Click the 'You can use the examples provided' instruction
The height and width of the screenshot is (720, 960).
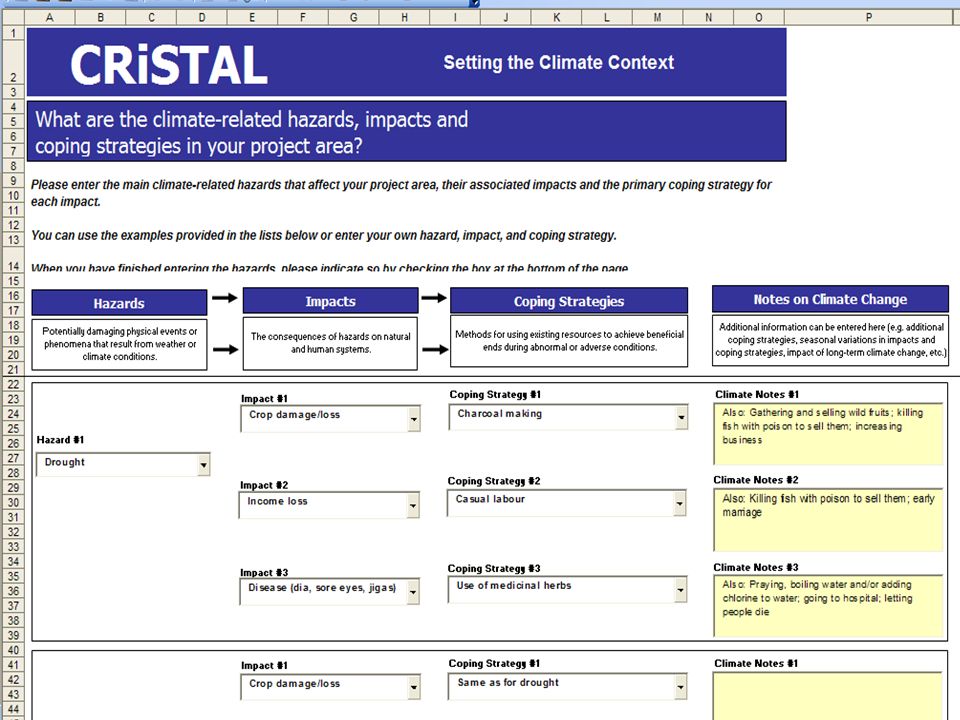click(324, 235)
